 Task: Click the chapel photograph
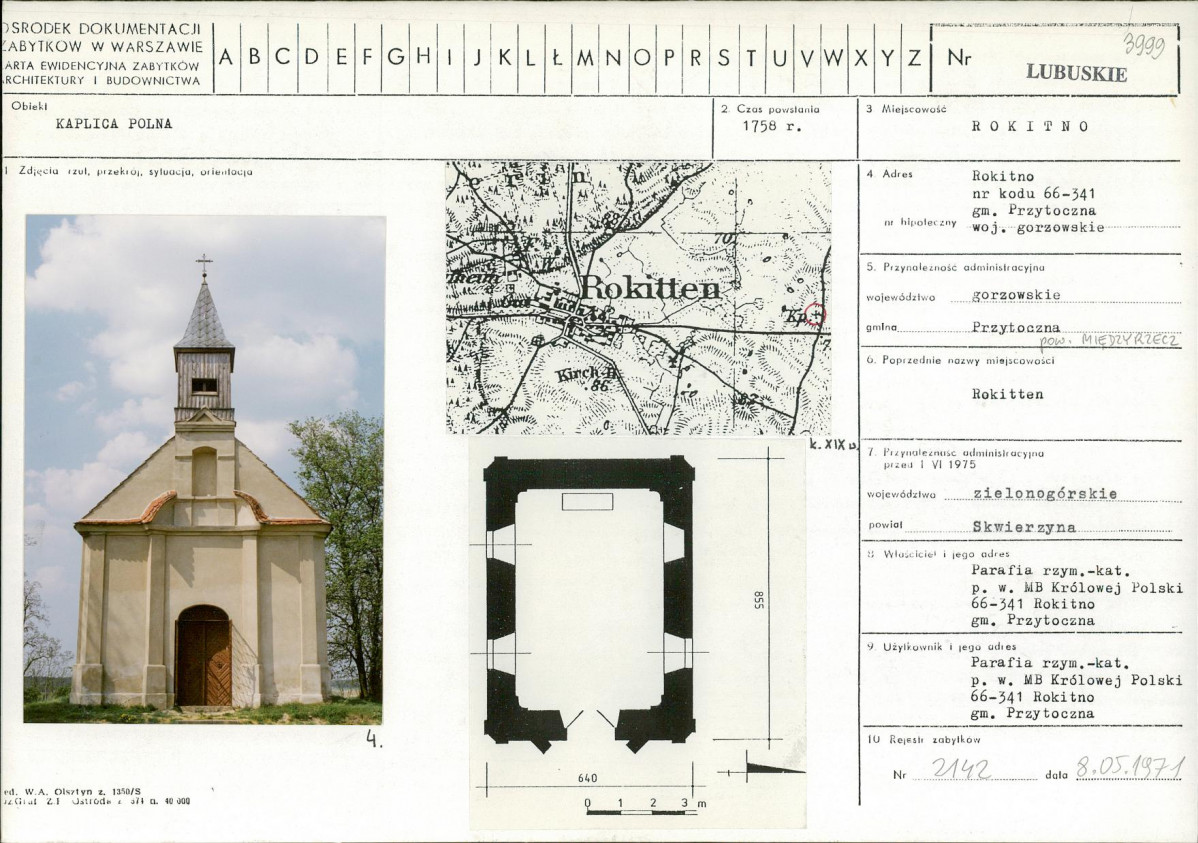click(204, 469)
